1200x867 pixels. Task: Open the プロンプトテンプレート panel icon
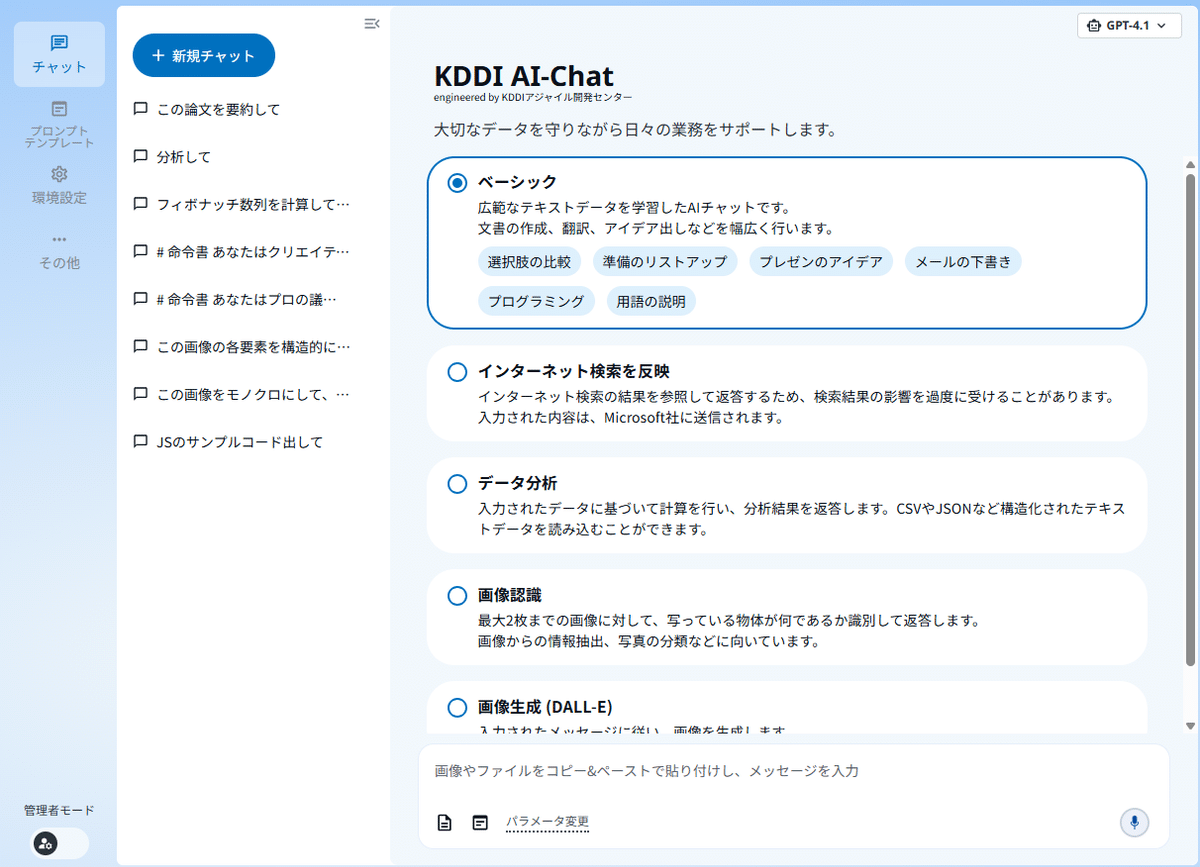coord(59,110)
